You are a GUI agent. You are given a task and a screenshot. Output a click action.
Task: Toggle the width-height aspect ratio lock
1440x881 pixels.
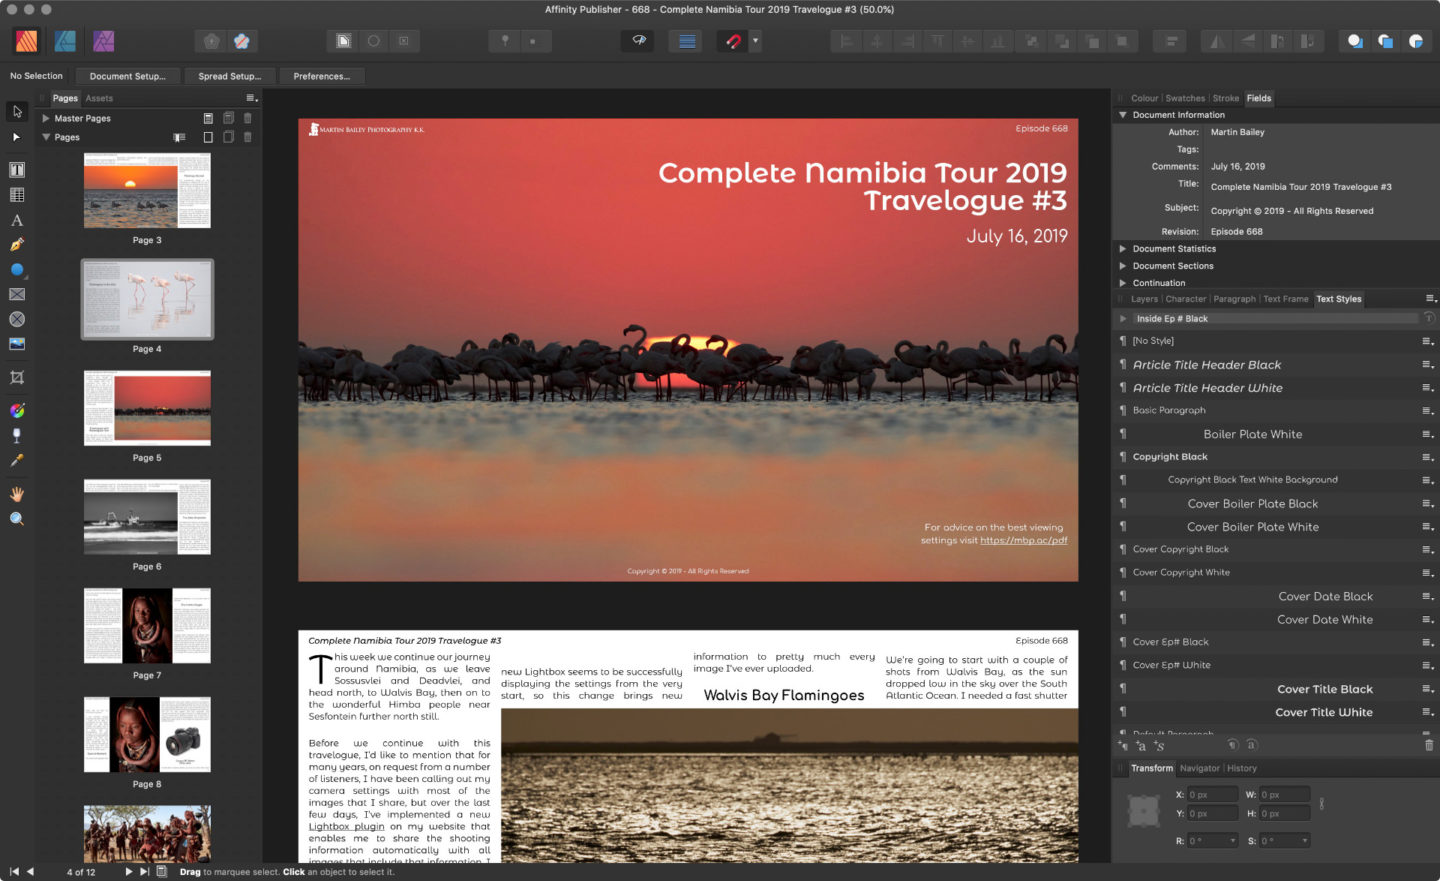pyautogui.click(x=1321, y=804)
